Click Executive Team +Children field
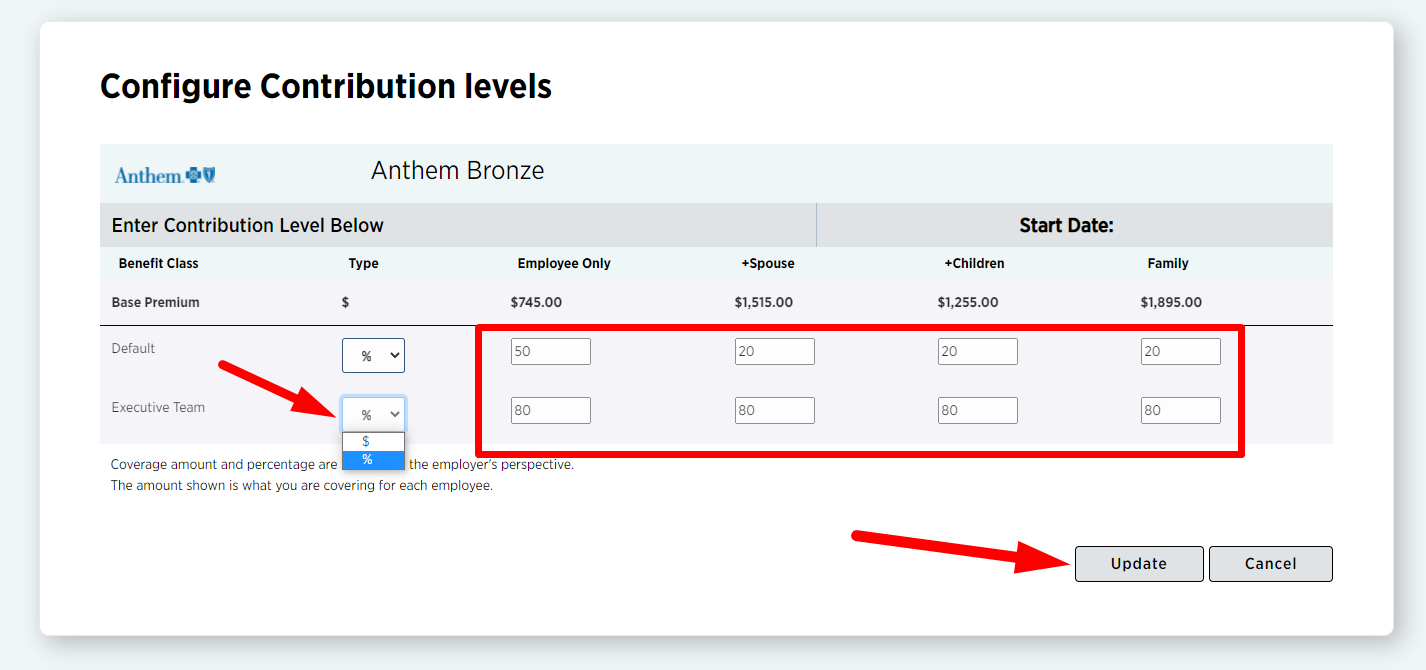 pyautogui.click(x=977, y=411)
